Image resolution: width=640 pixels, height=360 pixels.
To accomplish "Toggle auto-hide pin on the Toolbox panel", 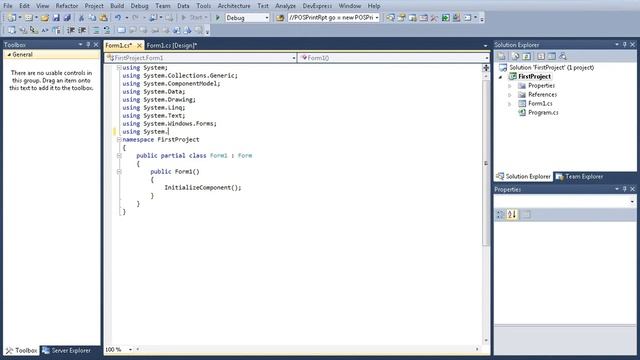I will click(x=88, y=44).
